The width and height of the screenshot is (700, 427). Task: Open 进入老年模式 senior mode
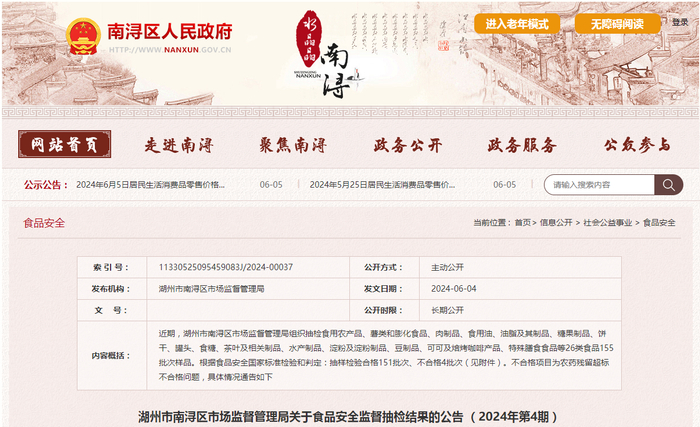[x=517, y=24]
